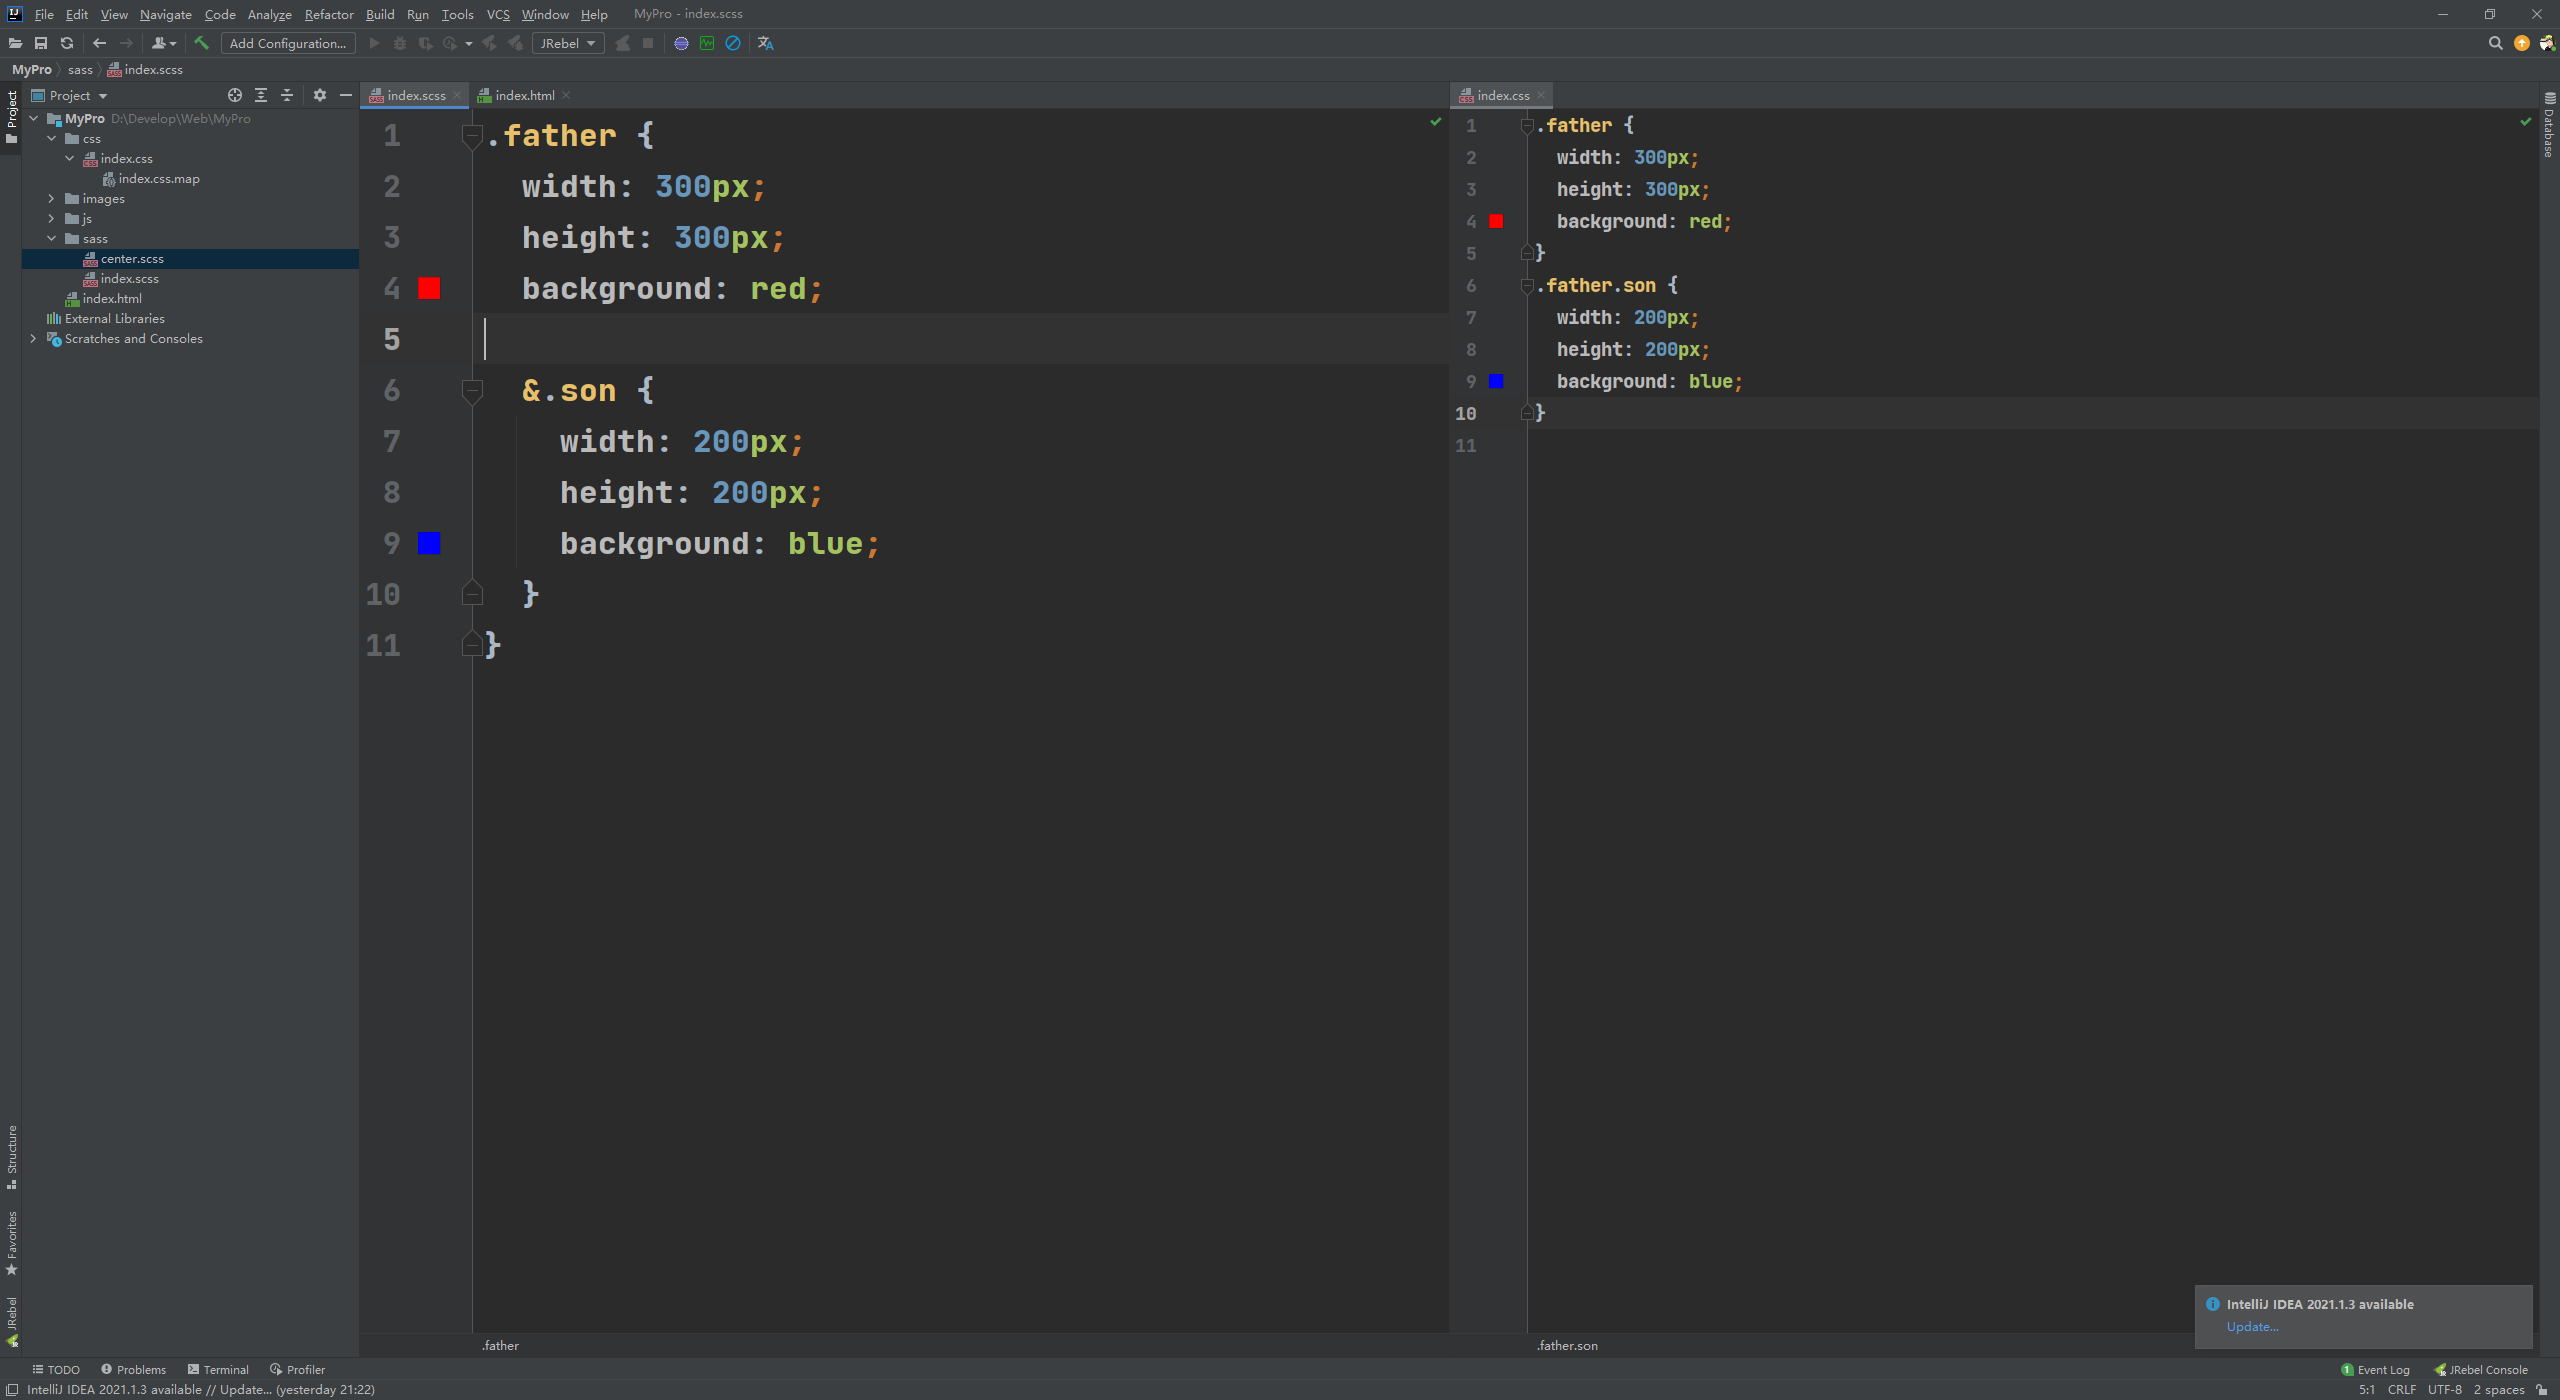This screenshot has height=1400, width=2560.
Task: Click blue color swatch in index.css gutter
Action: tap(1496, 381)
